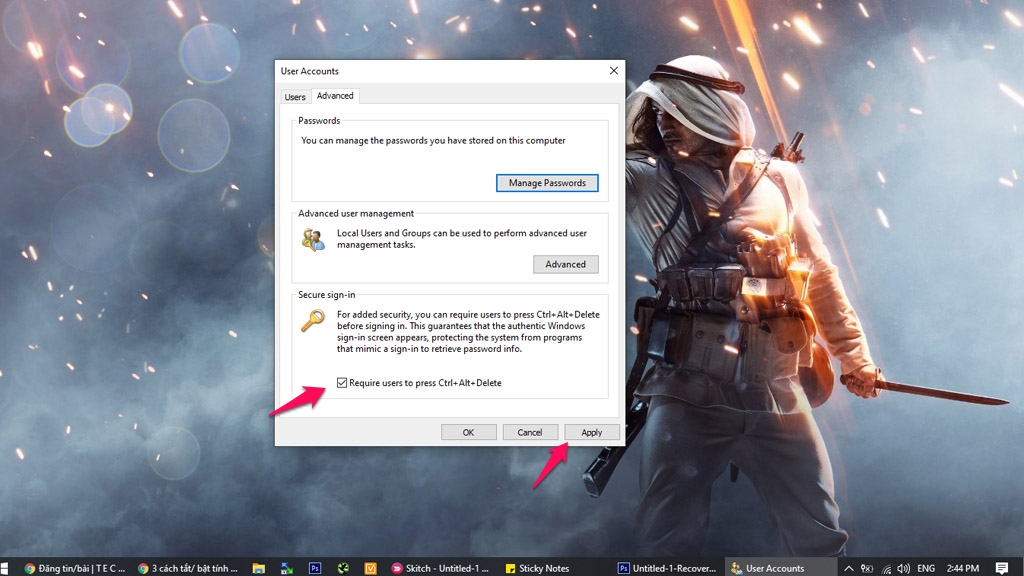Click Cancel in User Accounts dialog
1024x576 pixels.
point(530,432)
